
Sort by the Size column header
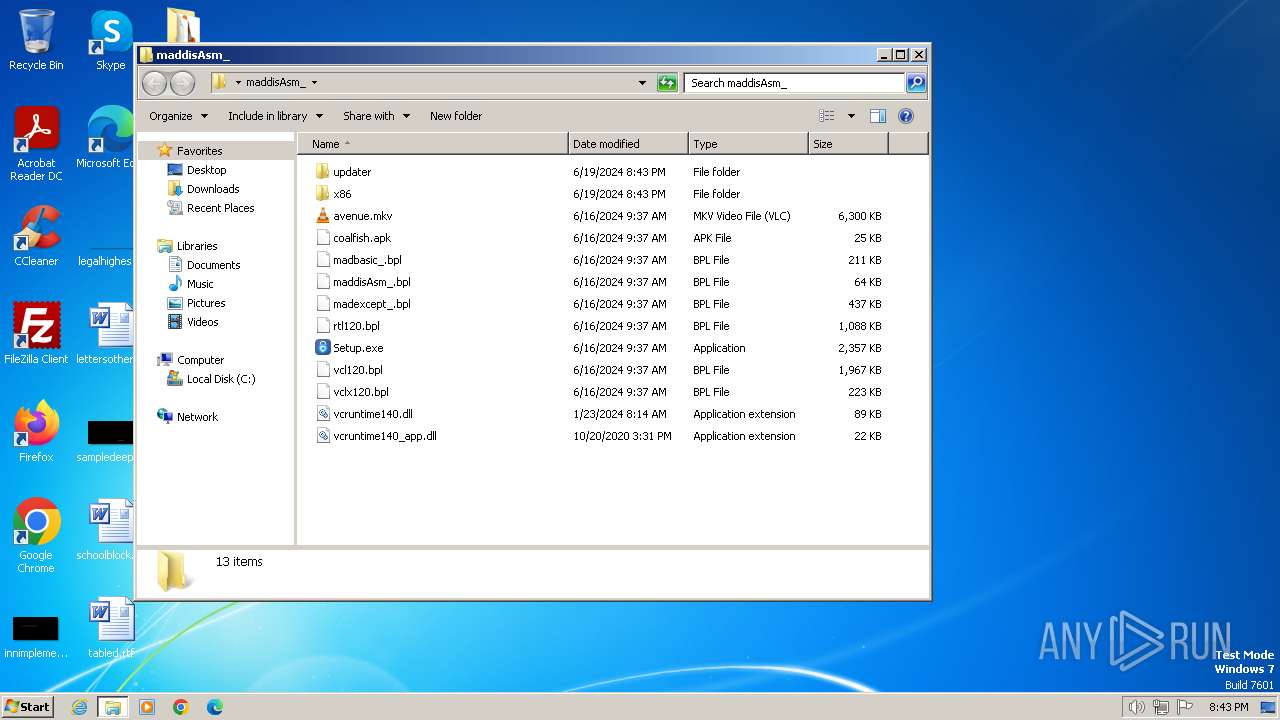tap(848, 144)
